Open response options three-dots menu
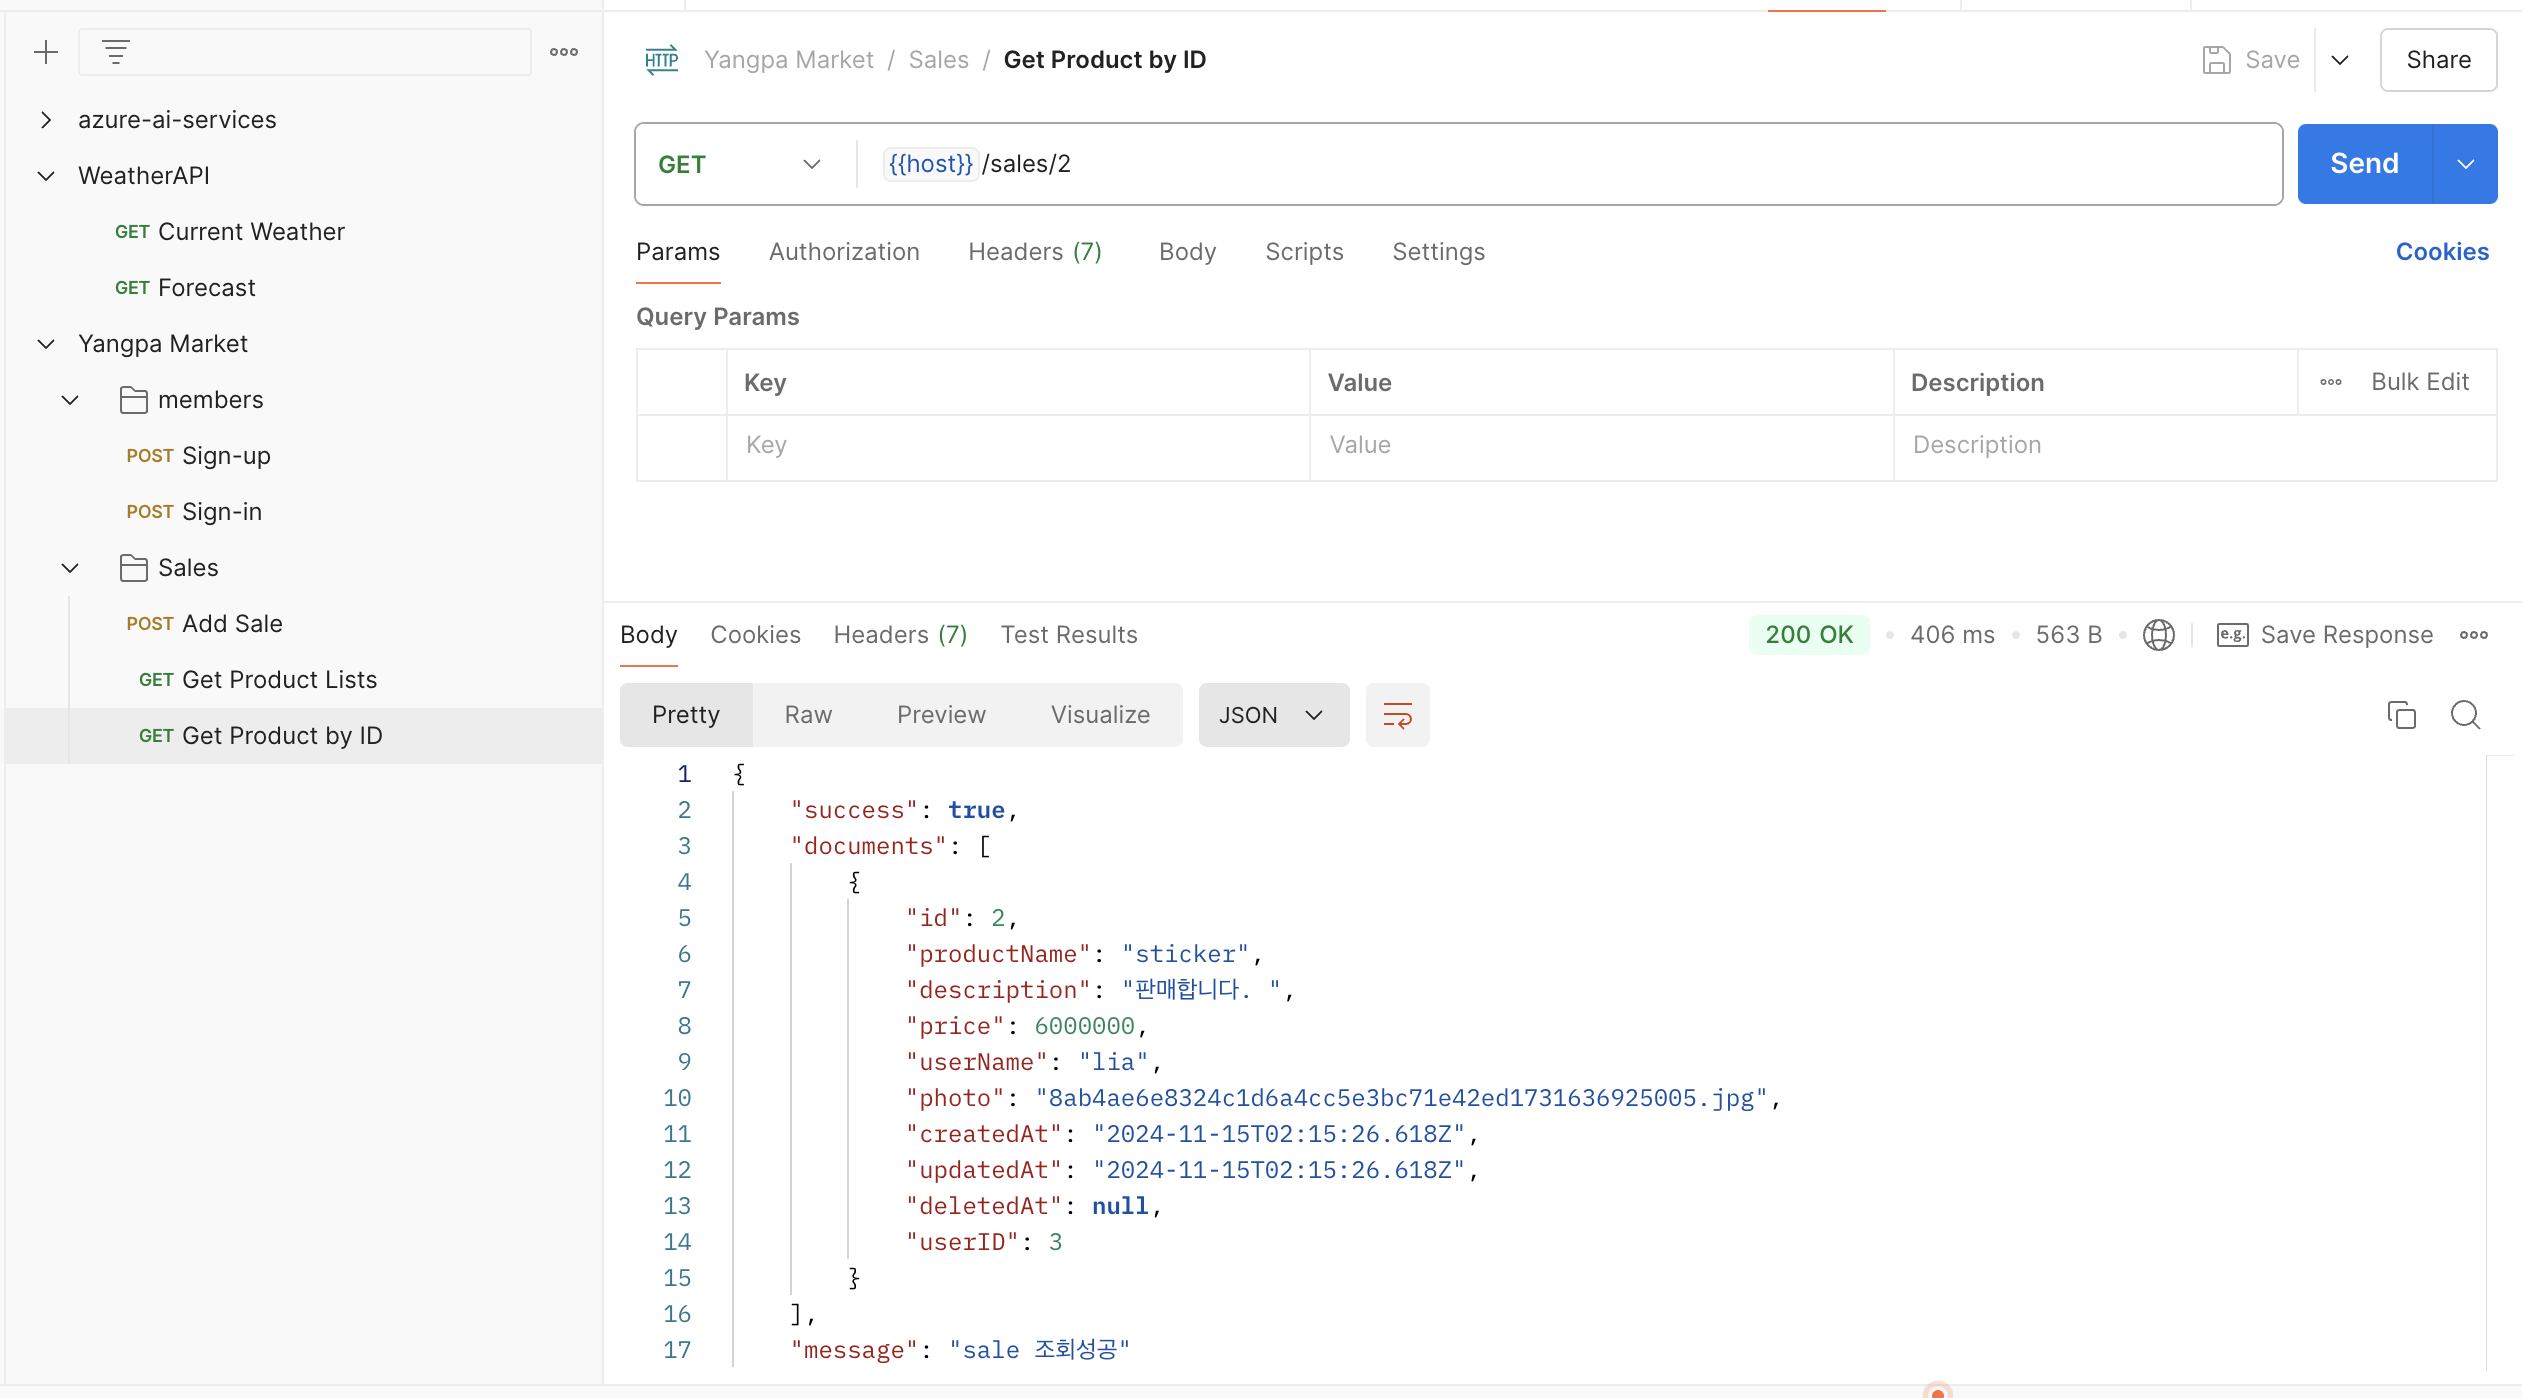The height and width of the screenshot is (1398, 2522). tap(2474, 635)
